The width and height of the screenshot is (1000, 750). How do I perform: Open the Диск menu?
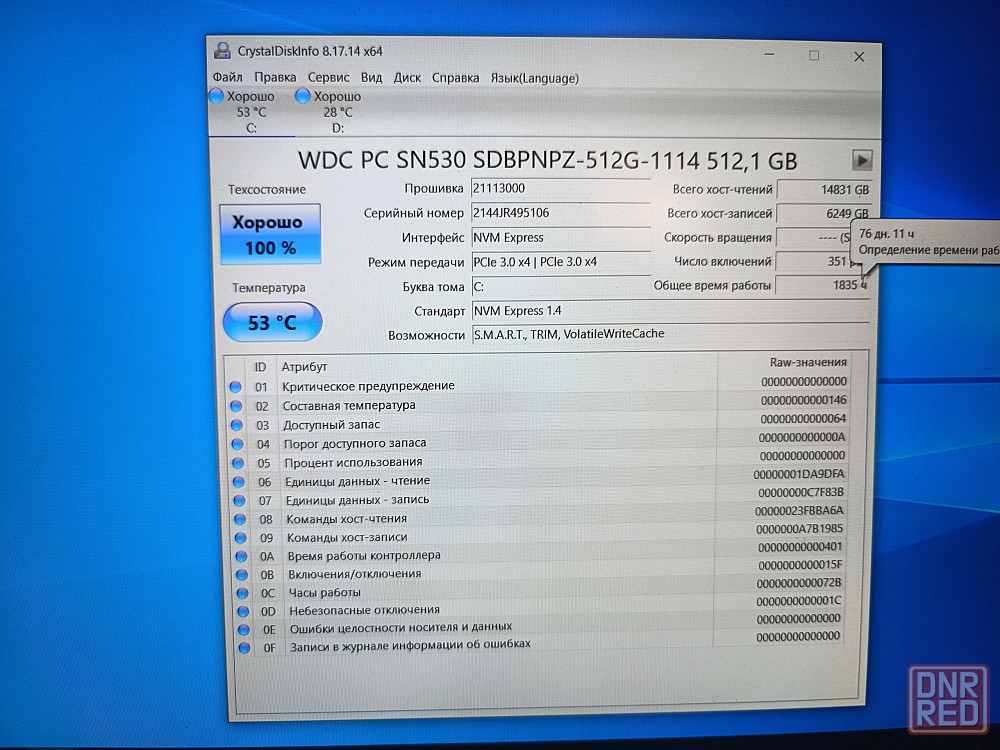pyautogui.click(x=407, y=77)
